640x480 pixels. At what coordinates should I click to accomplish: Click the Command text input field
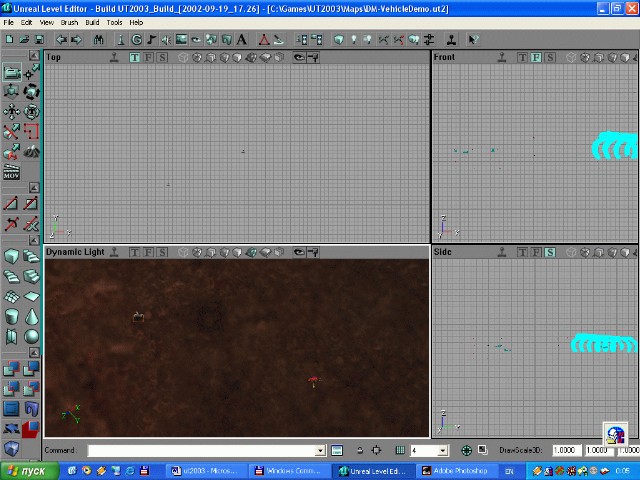202,450
